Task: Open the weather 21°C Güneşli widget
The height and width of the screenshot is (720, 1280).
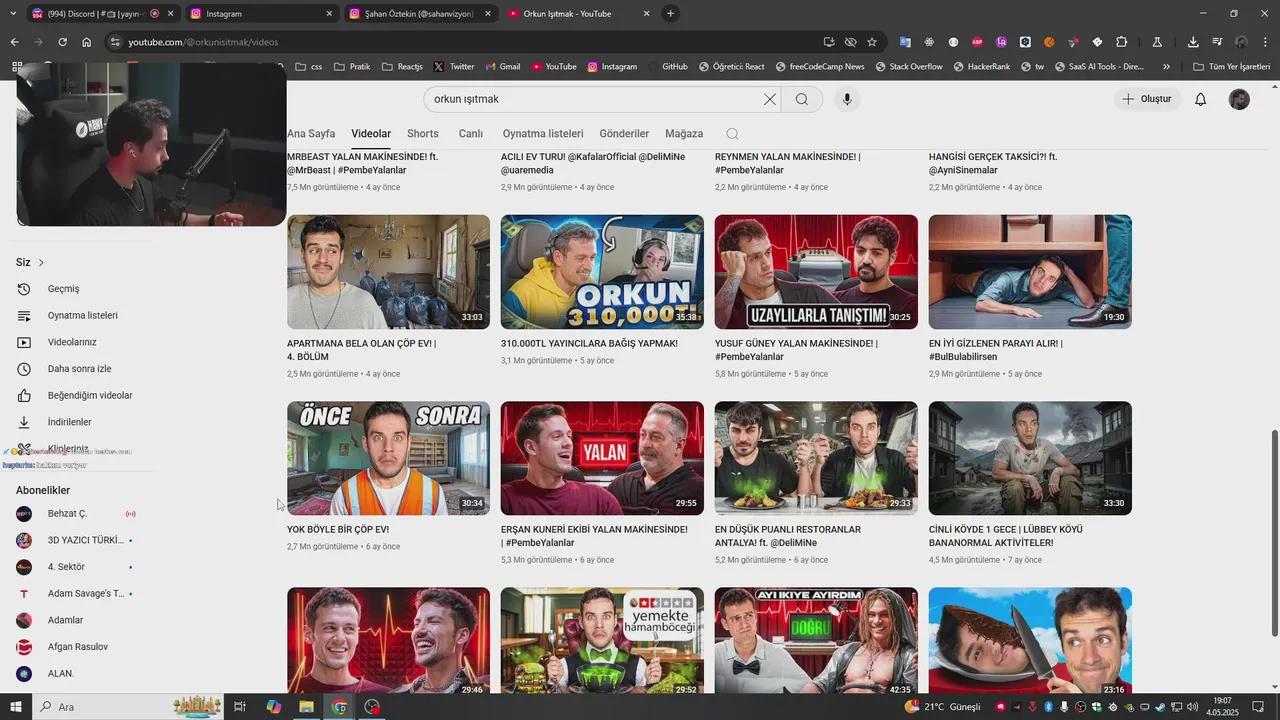Action: pos(942,707)
